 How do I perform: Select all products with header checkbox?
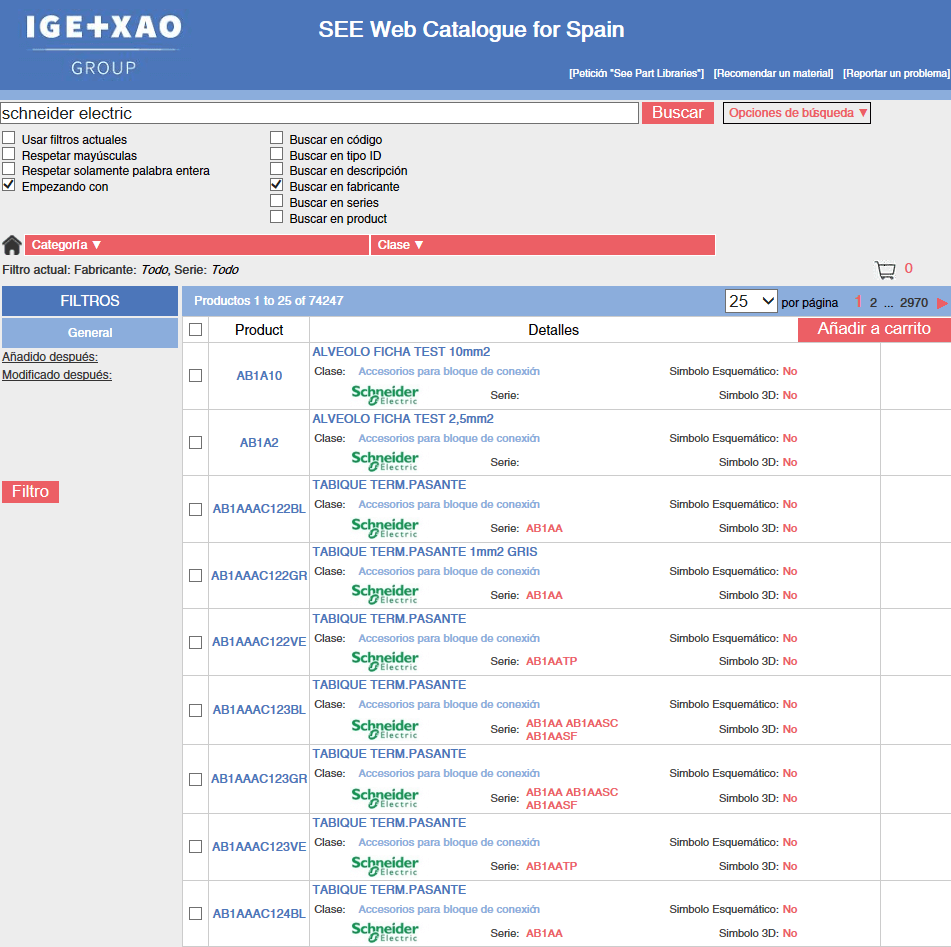pos(195,329)
